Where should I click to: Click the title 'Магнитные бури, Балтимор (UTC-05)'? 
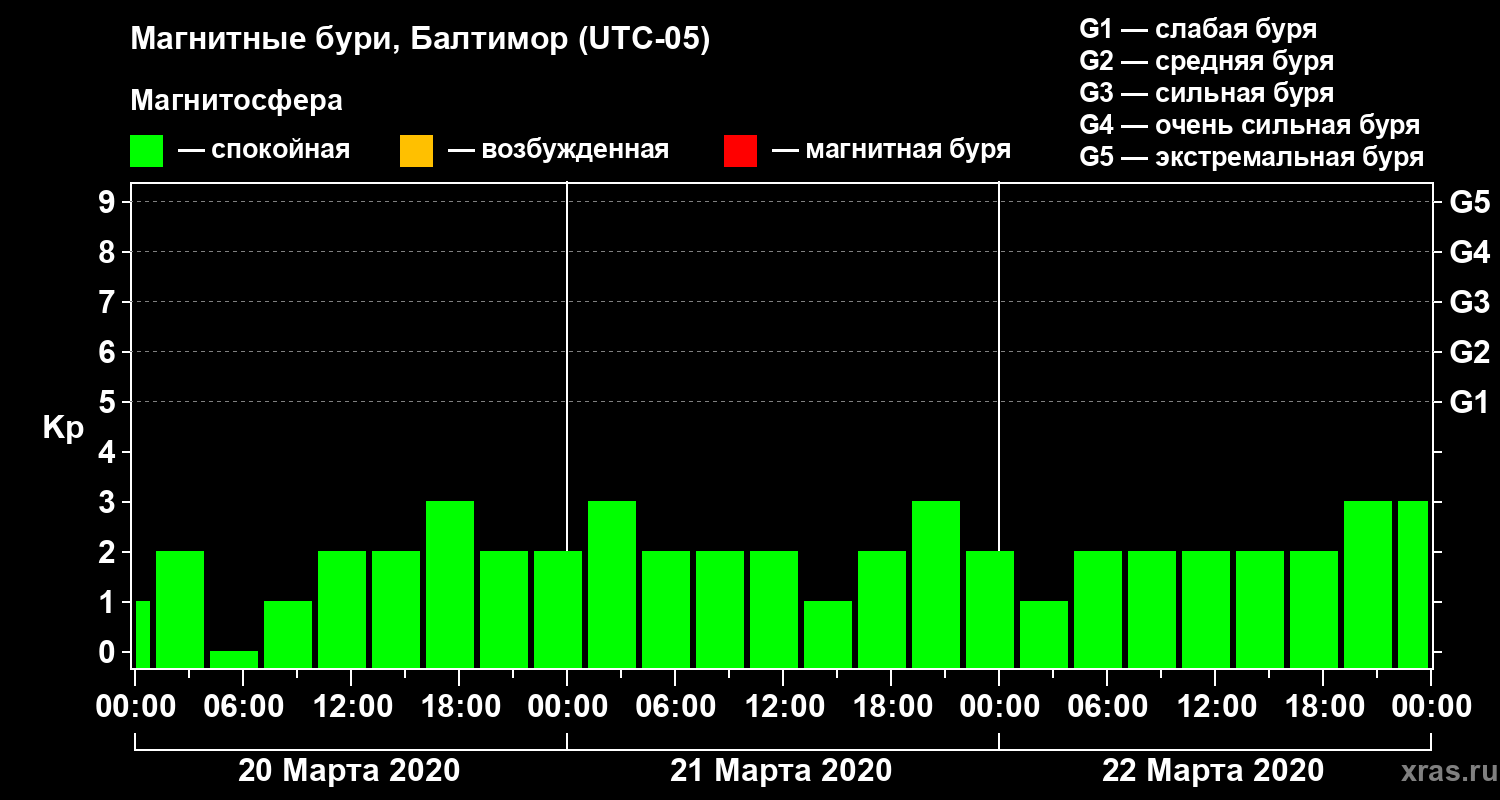click(x=420, y=40)
